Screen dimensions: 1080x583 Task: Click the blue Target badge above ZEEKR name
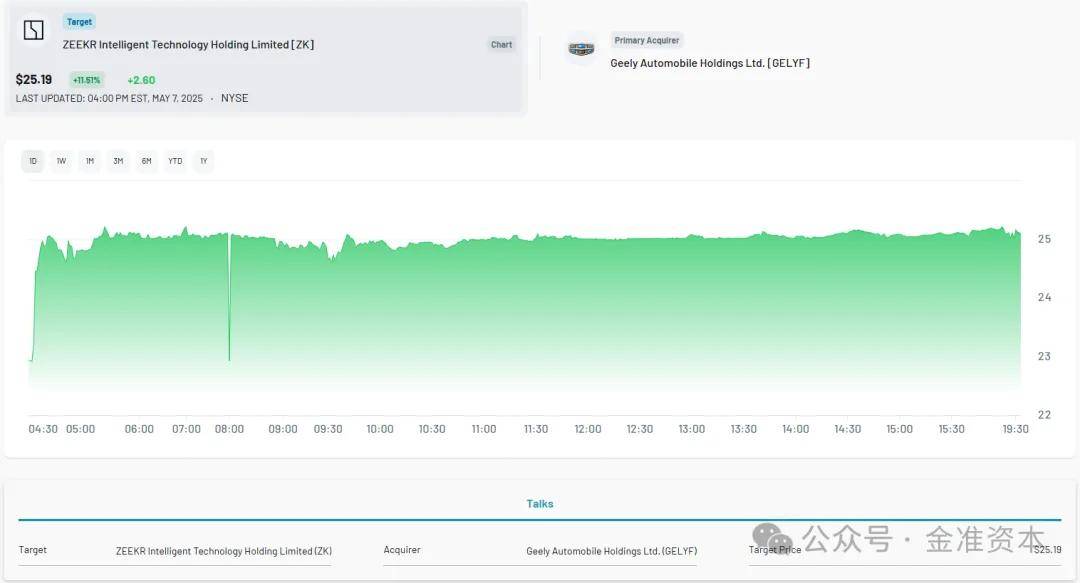tap(79, 22)
